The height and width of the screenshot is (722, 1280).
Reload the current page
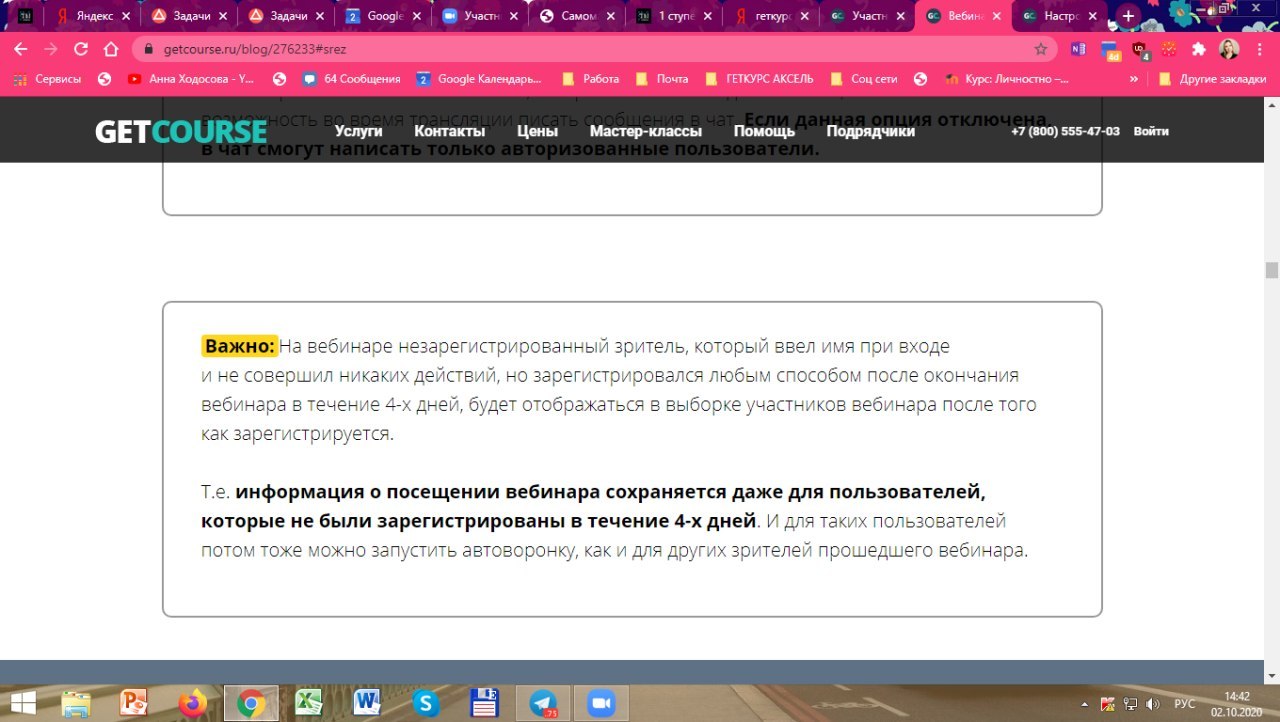(81, 49)
